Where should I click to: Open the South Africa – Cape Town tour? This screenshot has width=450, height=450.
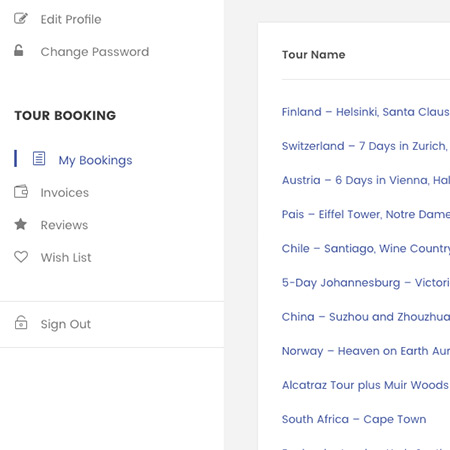354,419
